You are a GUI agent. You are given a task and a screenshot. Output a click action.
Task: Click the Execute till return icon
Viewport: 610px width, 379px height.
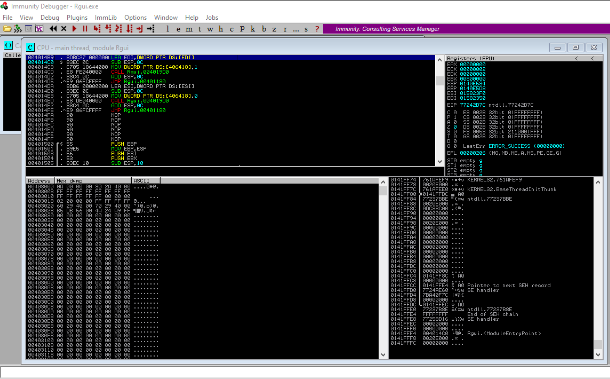click(140, 29)
